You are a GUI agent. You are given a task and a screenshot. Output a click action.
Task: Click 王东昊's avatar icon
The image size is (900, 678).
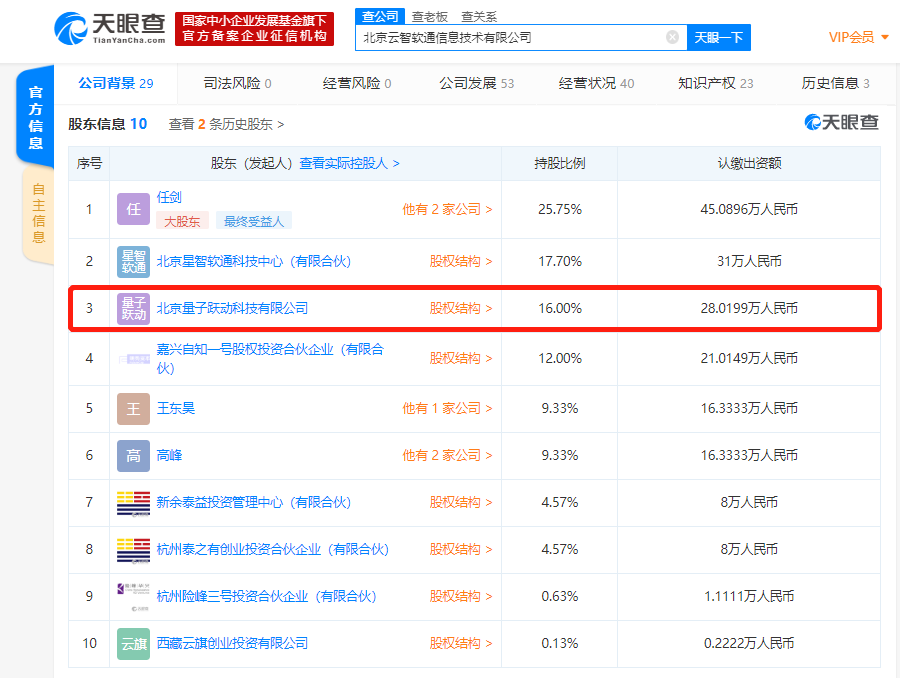click(133, 408)
